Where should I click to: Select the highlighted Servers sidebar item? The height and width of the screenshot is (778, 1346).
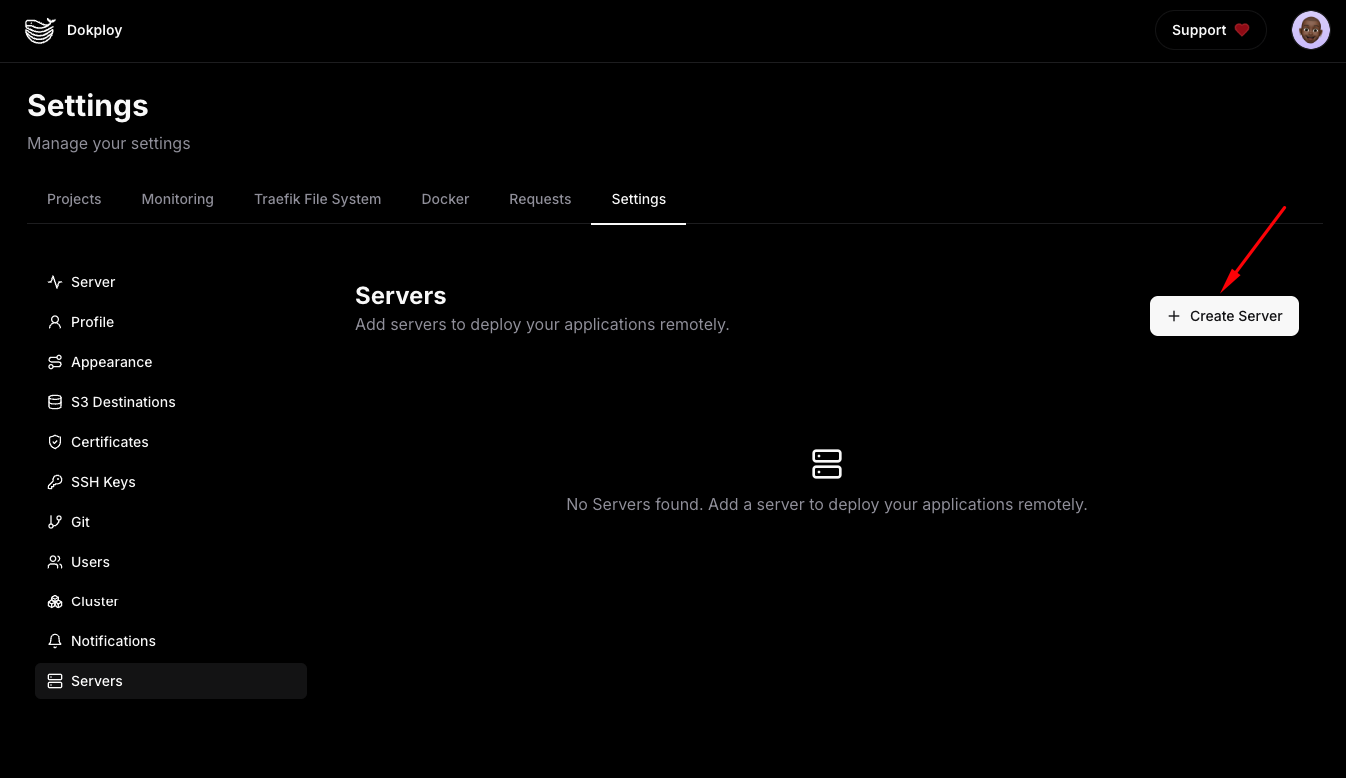pyautogui.click(x=170, y=681)
